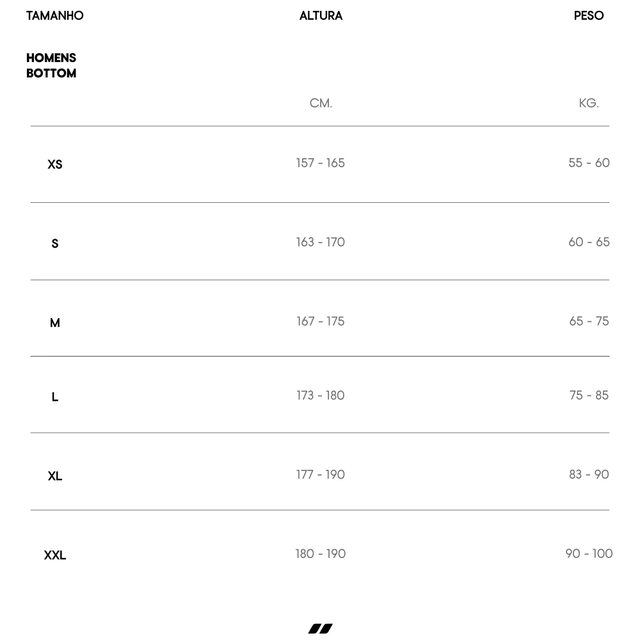Click the 90 - 100 weight value
640x640 pixels.
589,553
